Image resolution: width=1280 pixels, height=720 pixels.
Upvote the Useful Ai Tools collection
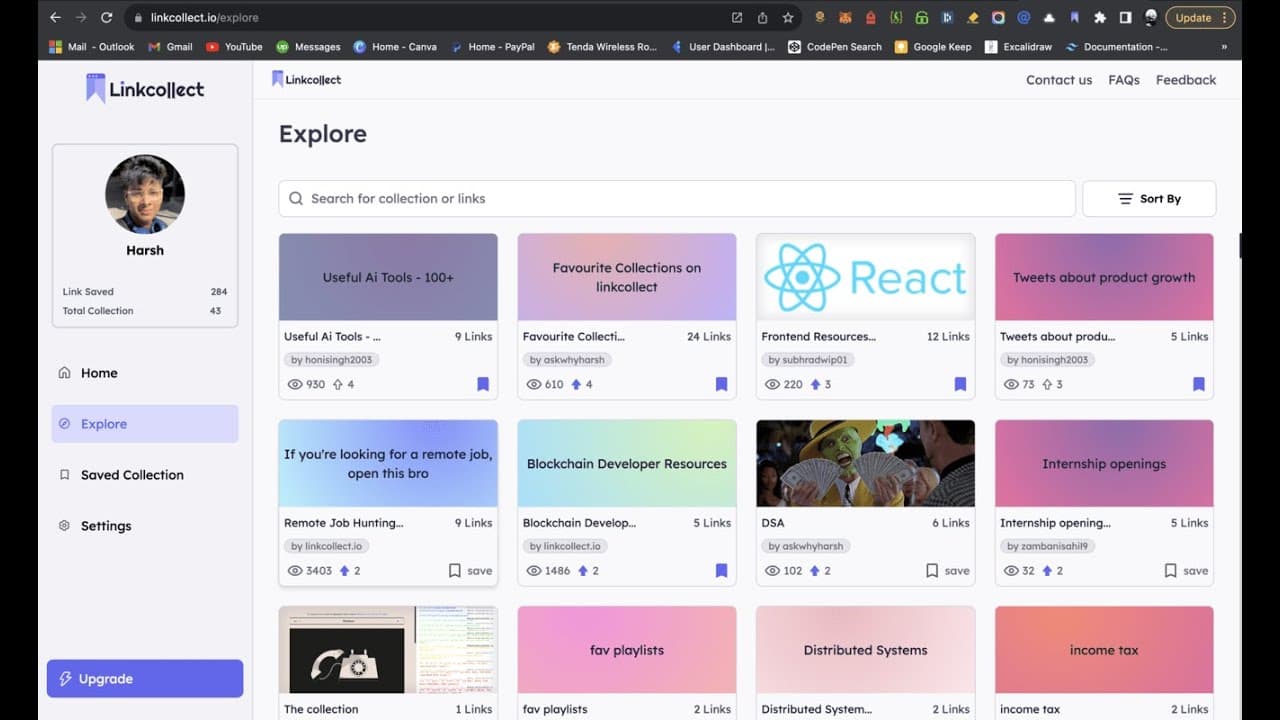tap(338, 384)
